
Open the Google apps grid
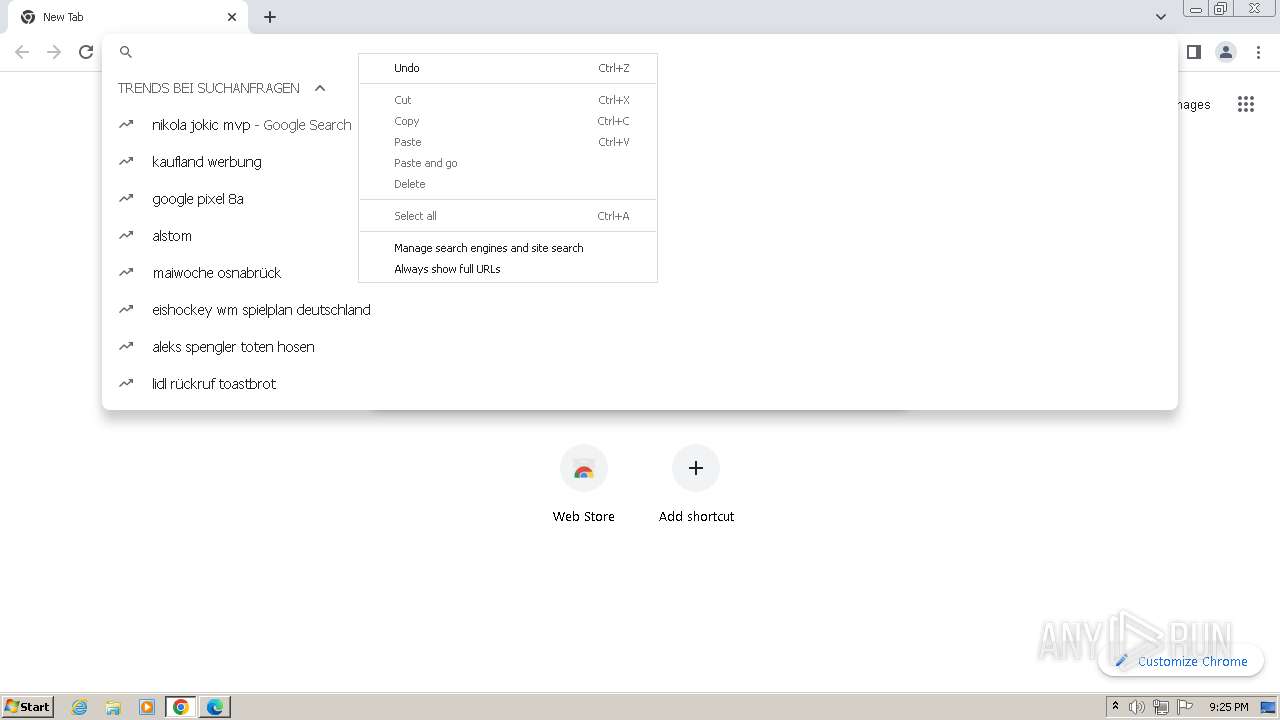pyautogui.click(x=1245, y=104)
